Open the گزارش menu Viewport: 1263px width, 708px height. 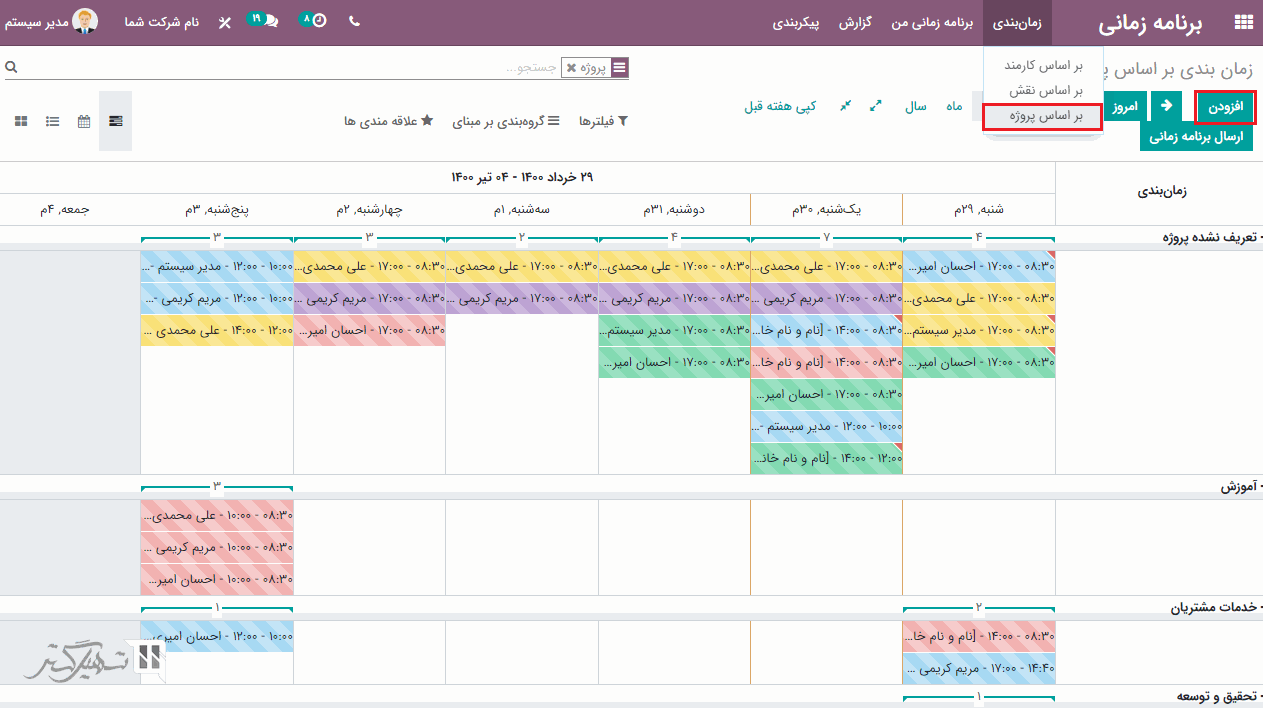(x=858, y=22)
